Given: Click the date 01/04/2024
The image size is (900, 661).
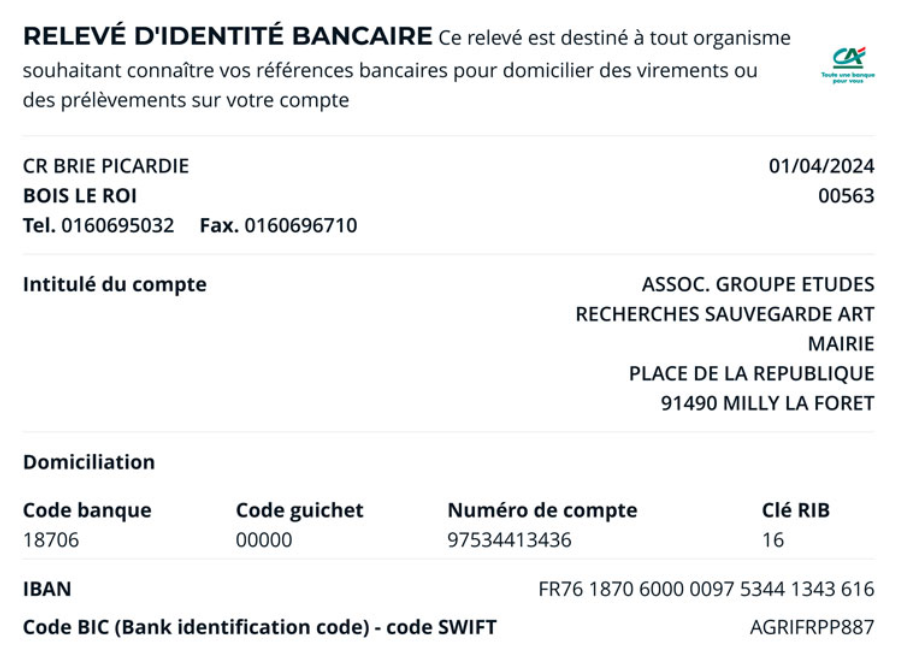Looking at the screenshot, I should pos(821,166).
